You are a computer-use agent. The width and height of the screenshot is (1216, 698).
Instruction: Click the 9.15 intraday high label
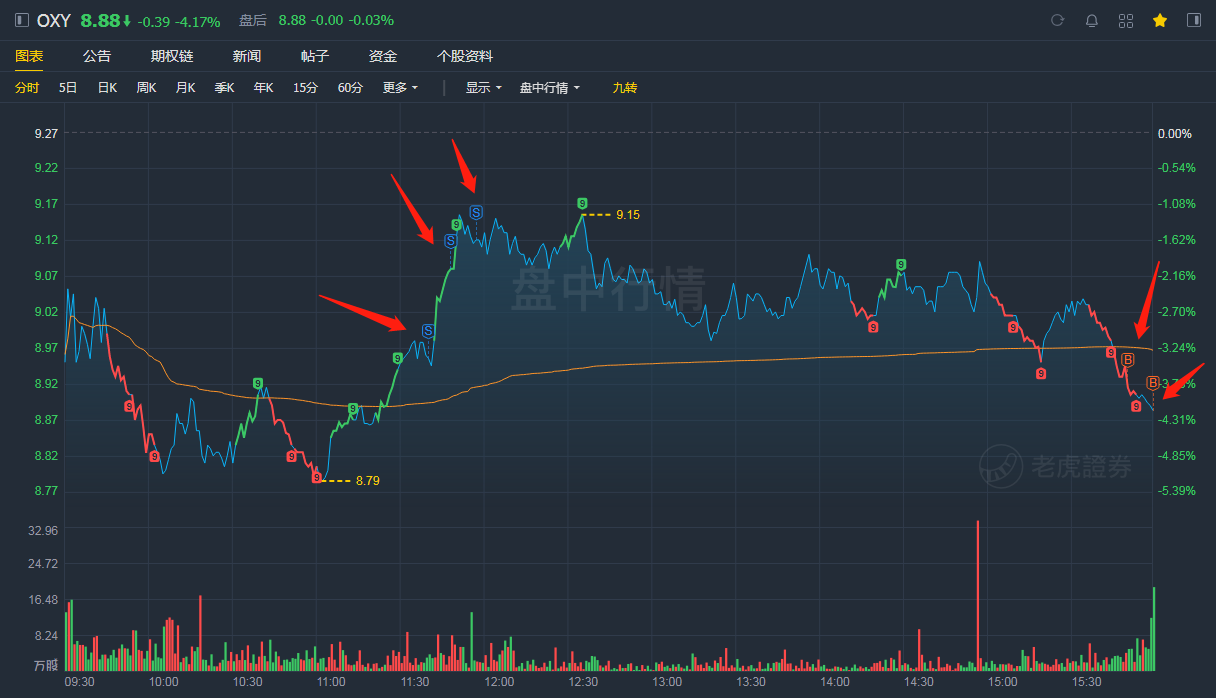pyautogui.click(x=628, y=215)
